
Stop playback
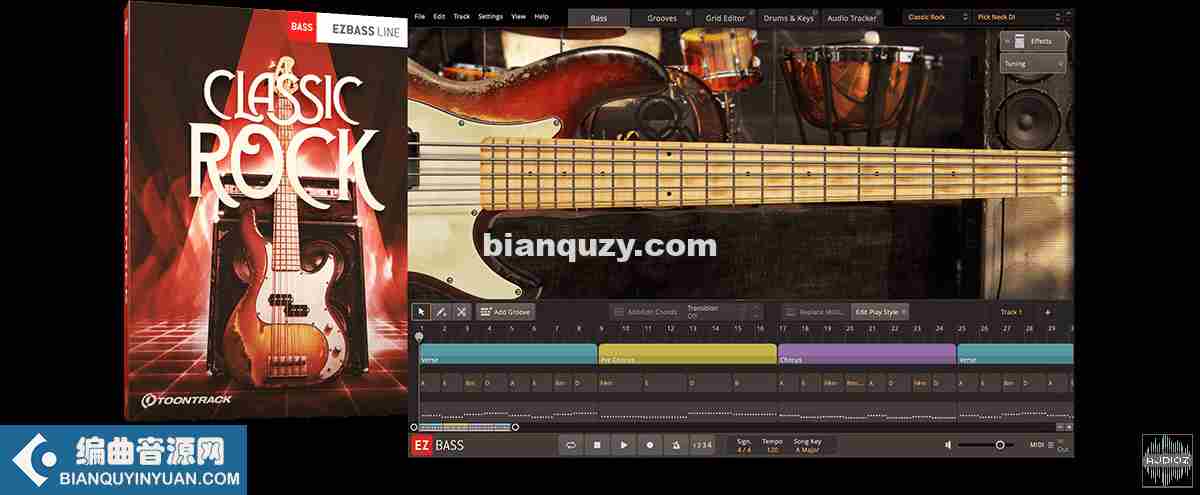597,445
